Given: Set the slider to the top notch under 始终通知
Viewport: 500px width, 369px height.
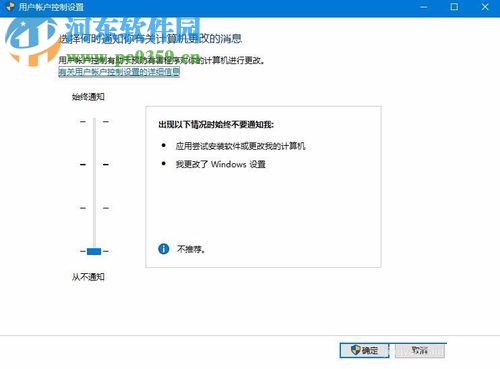Looking at the screenshot, I should click(94, 122).
